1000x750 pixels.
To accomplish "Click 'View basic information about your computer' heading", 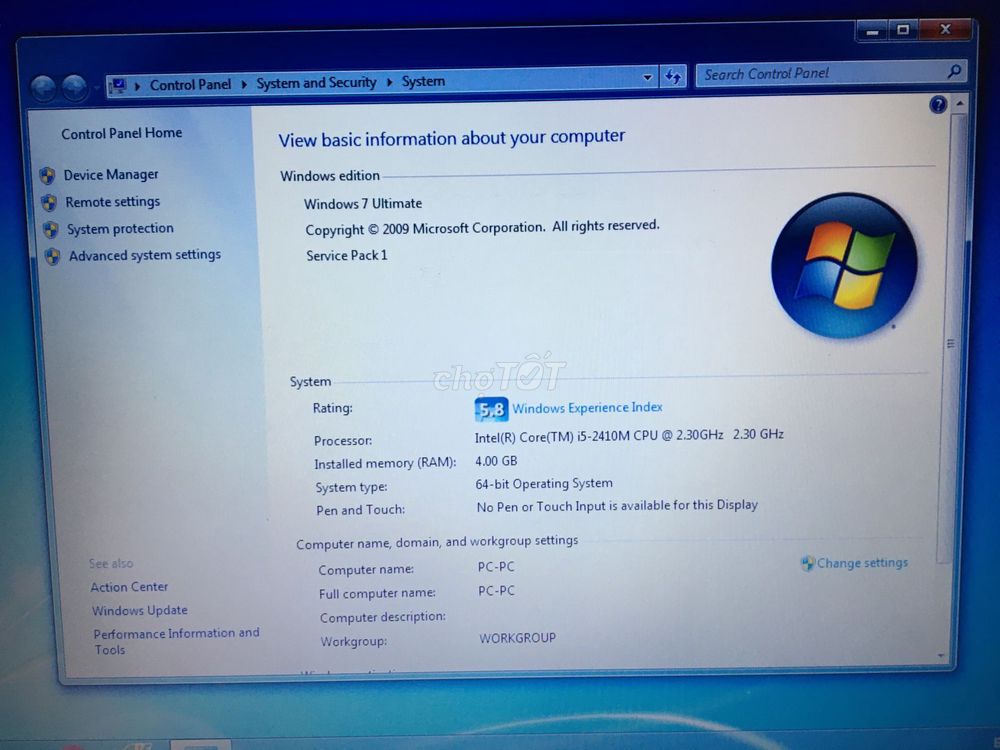I will (452, 138).
